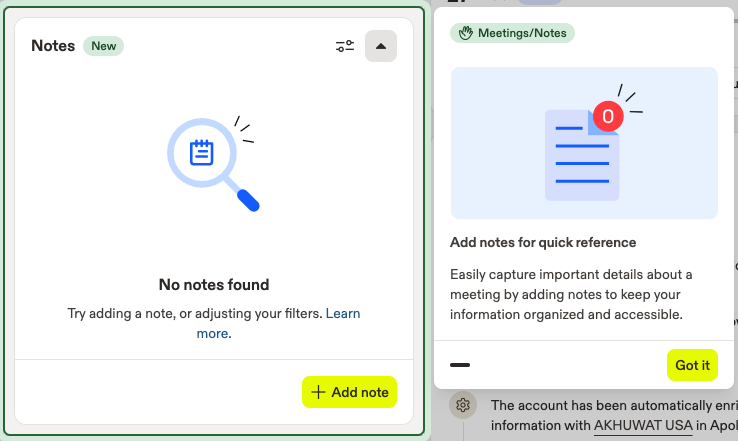The height and width of the screenshot is (441, 738).
Task: Dismiss the tooltip with Got it
Action: pyautogui.click(x=692, y=365)
